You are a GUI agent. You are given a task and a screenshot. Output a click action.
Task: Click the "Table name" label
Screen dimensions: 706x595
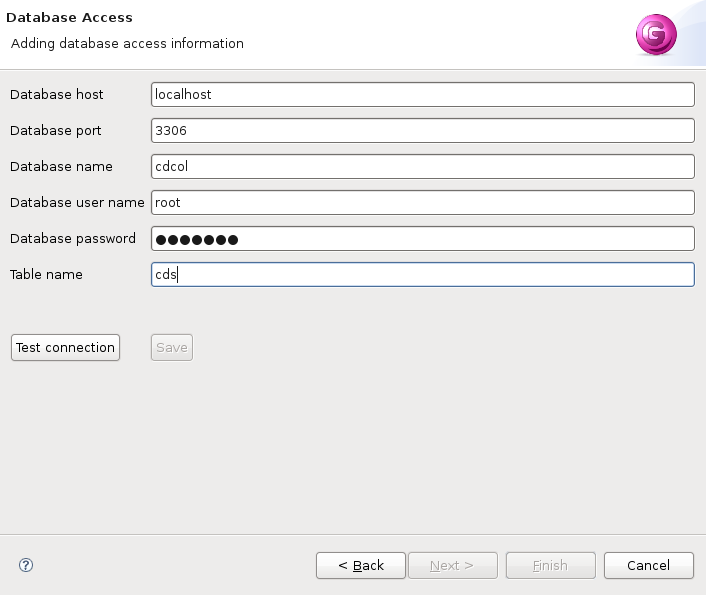point(46,274)
